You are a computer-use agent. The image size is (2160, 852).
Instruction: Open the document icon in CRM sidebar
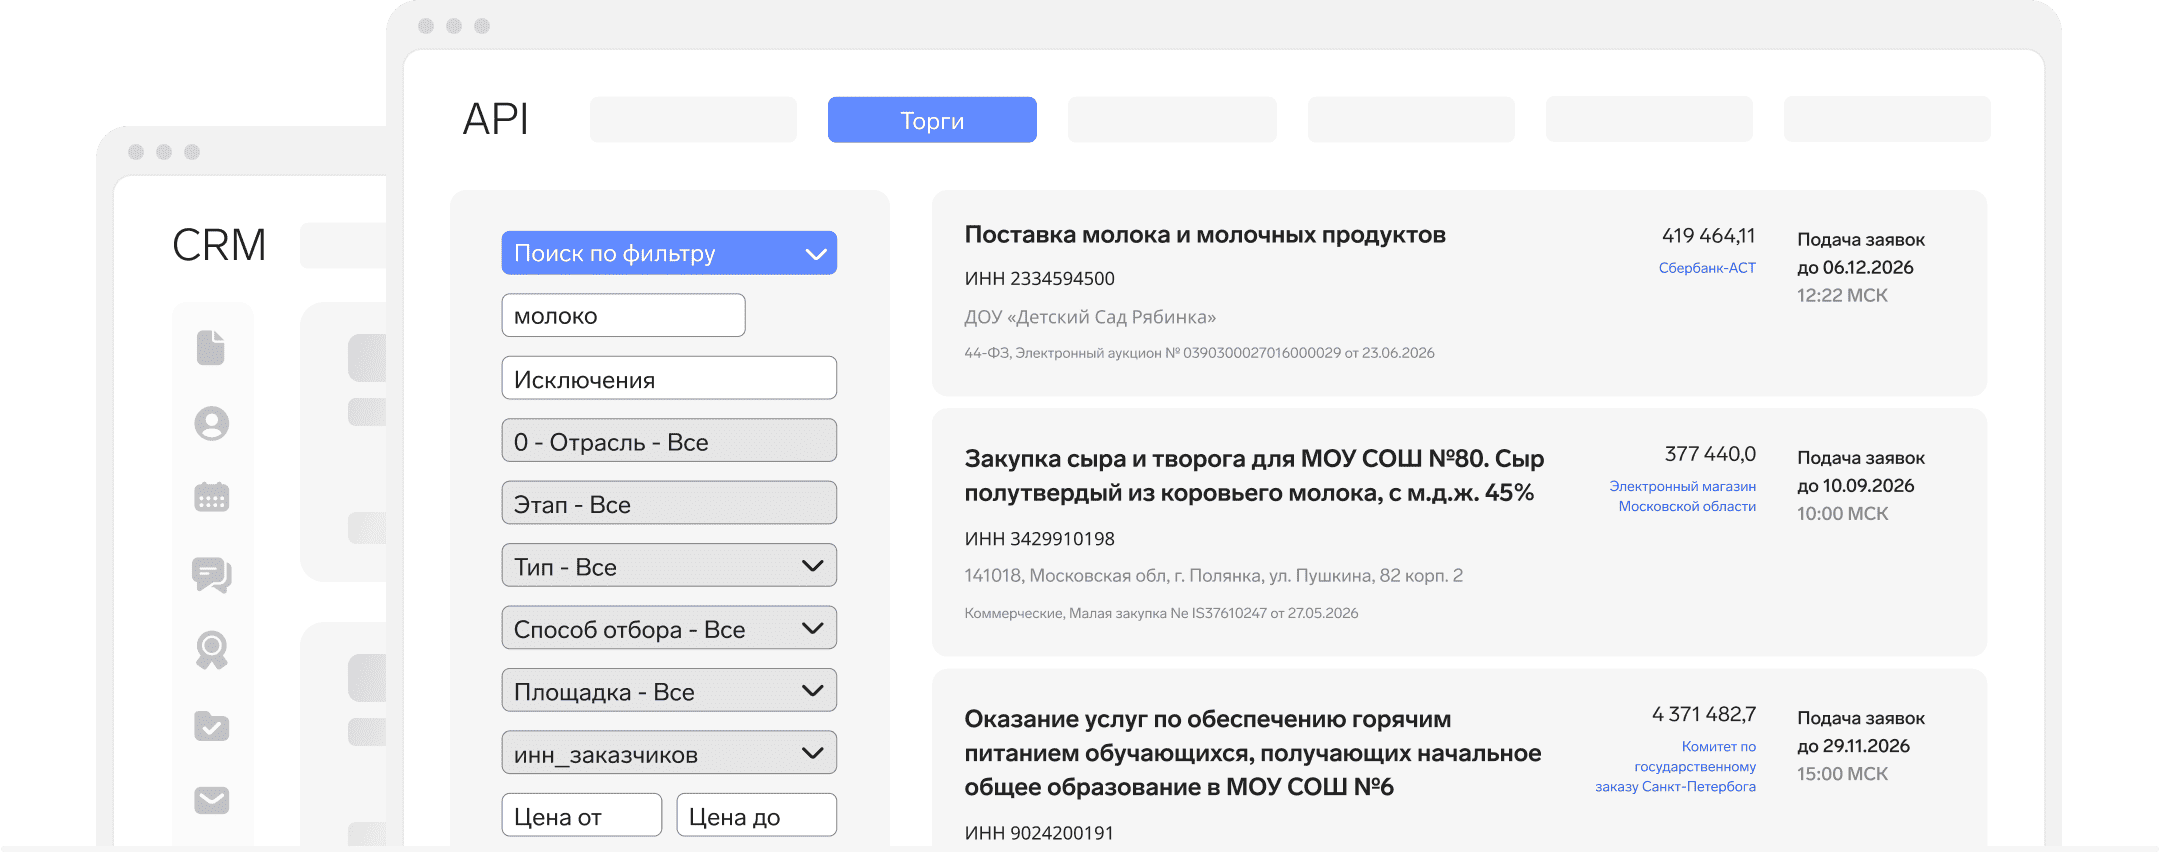211,347
